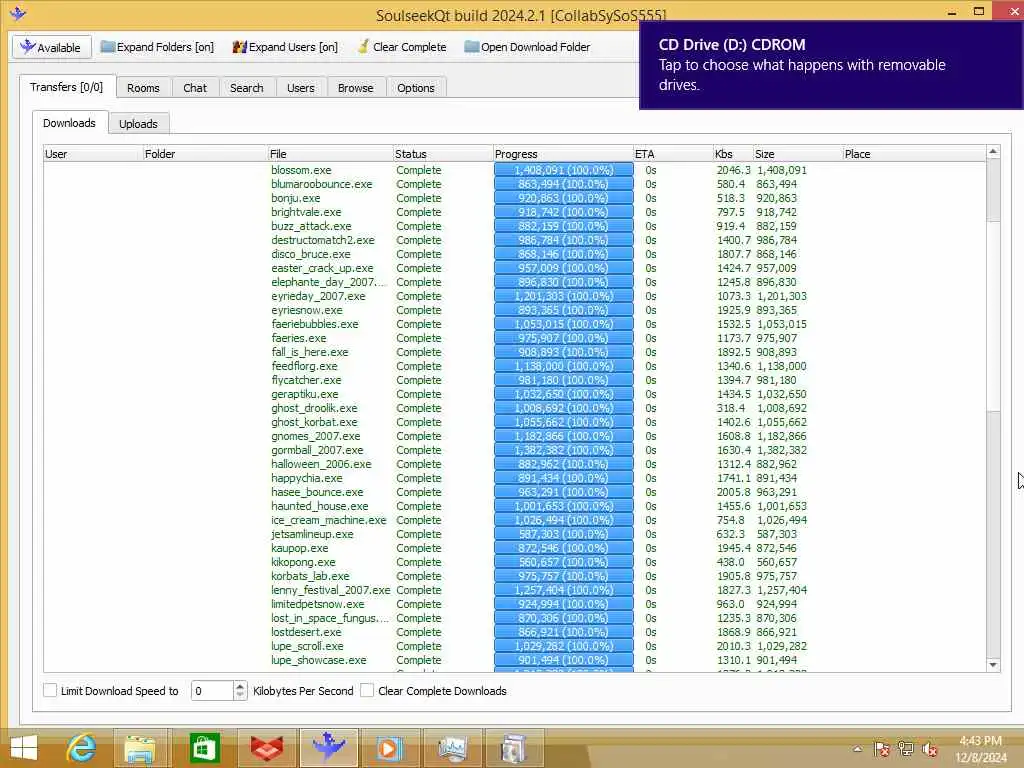The image size is (1024, 768).
Task: Check Clear Complete Downloads checkbox
Action: click(368, 690)
